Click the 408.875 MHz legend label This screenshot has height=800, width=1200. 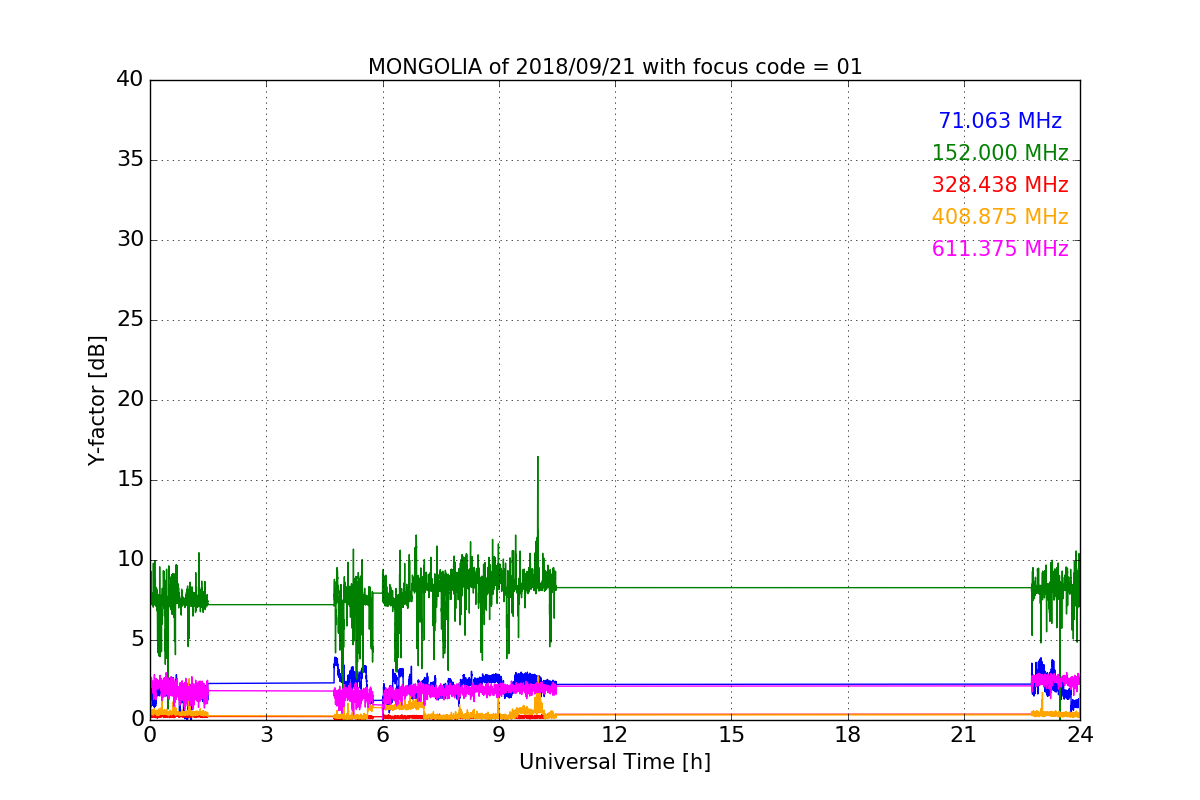pos(1000,217)
